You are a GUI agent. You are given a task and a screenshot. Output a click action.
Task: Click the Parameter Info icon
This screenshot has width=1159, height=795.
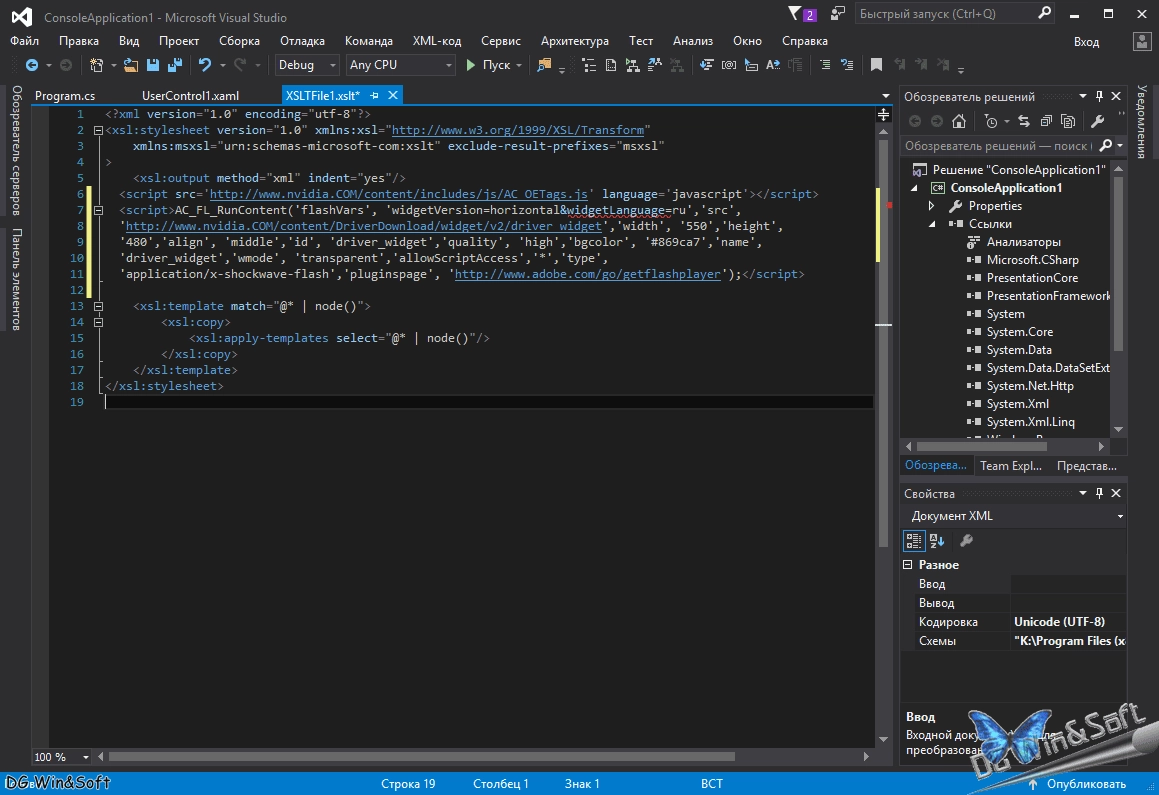(729, 65)
